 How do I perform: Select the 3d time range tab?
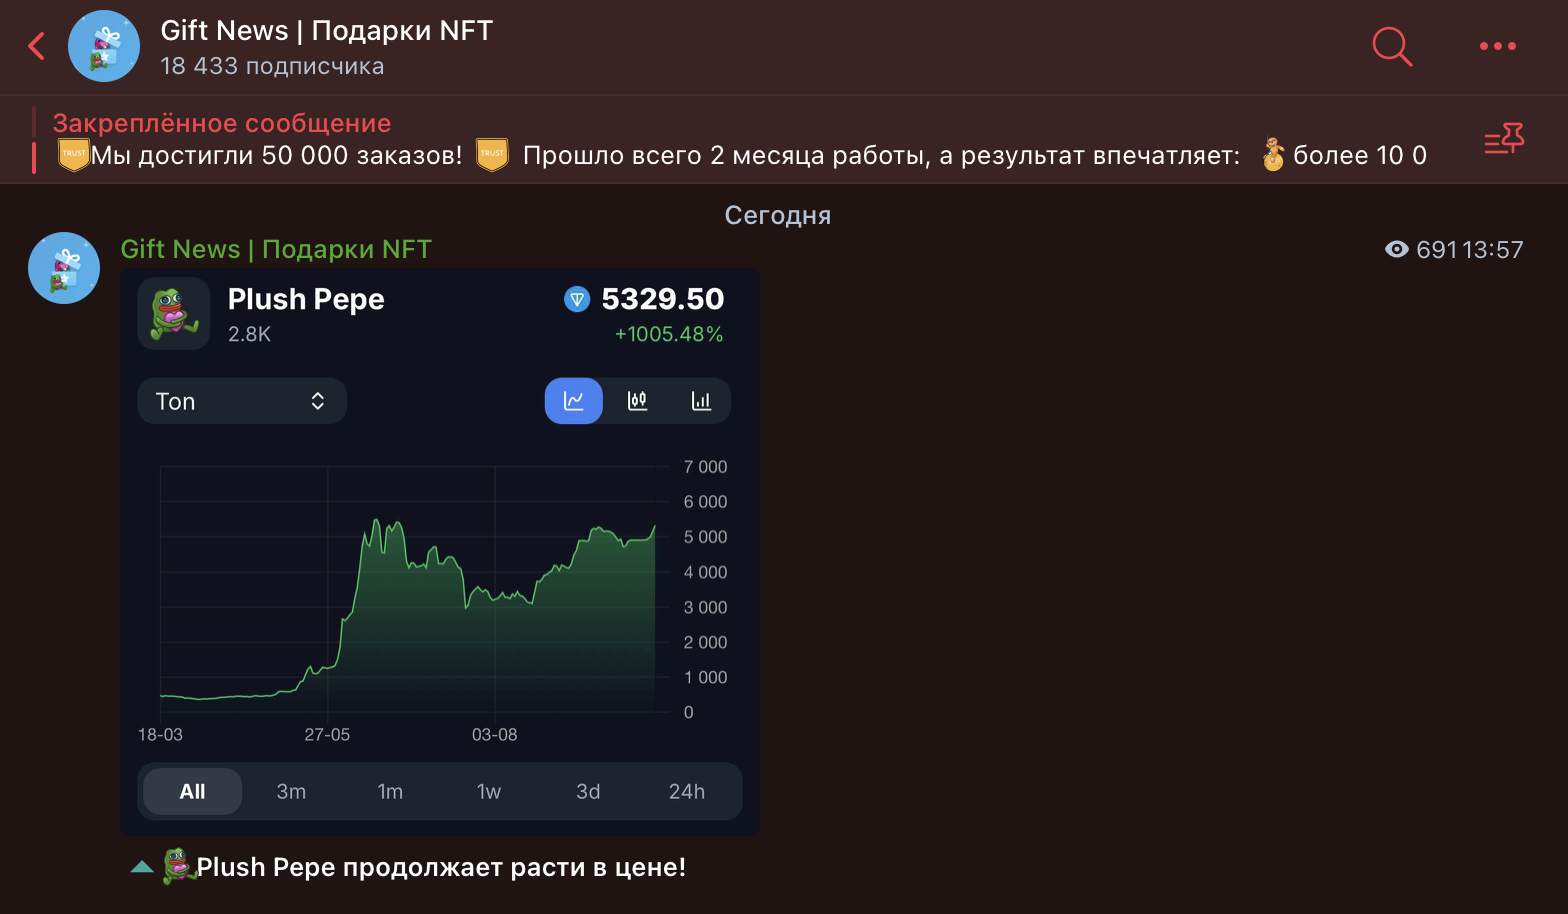point(588,792)
